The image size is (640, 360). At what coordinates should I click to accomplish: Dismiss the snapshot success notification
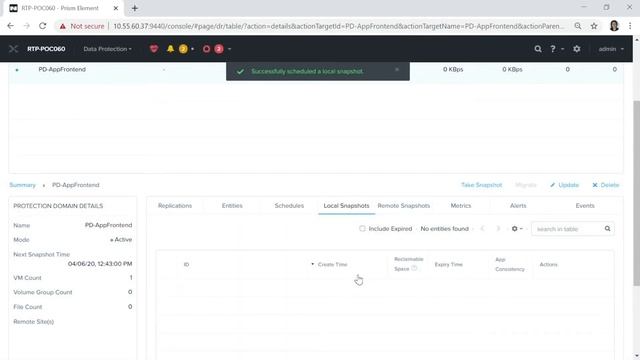pos(397,70)
